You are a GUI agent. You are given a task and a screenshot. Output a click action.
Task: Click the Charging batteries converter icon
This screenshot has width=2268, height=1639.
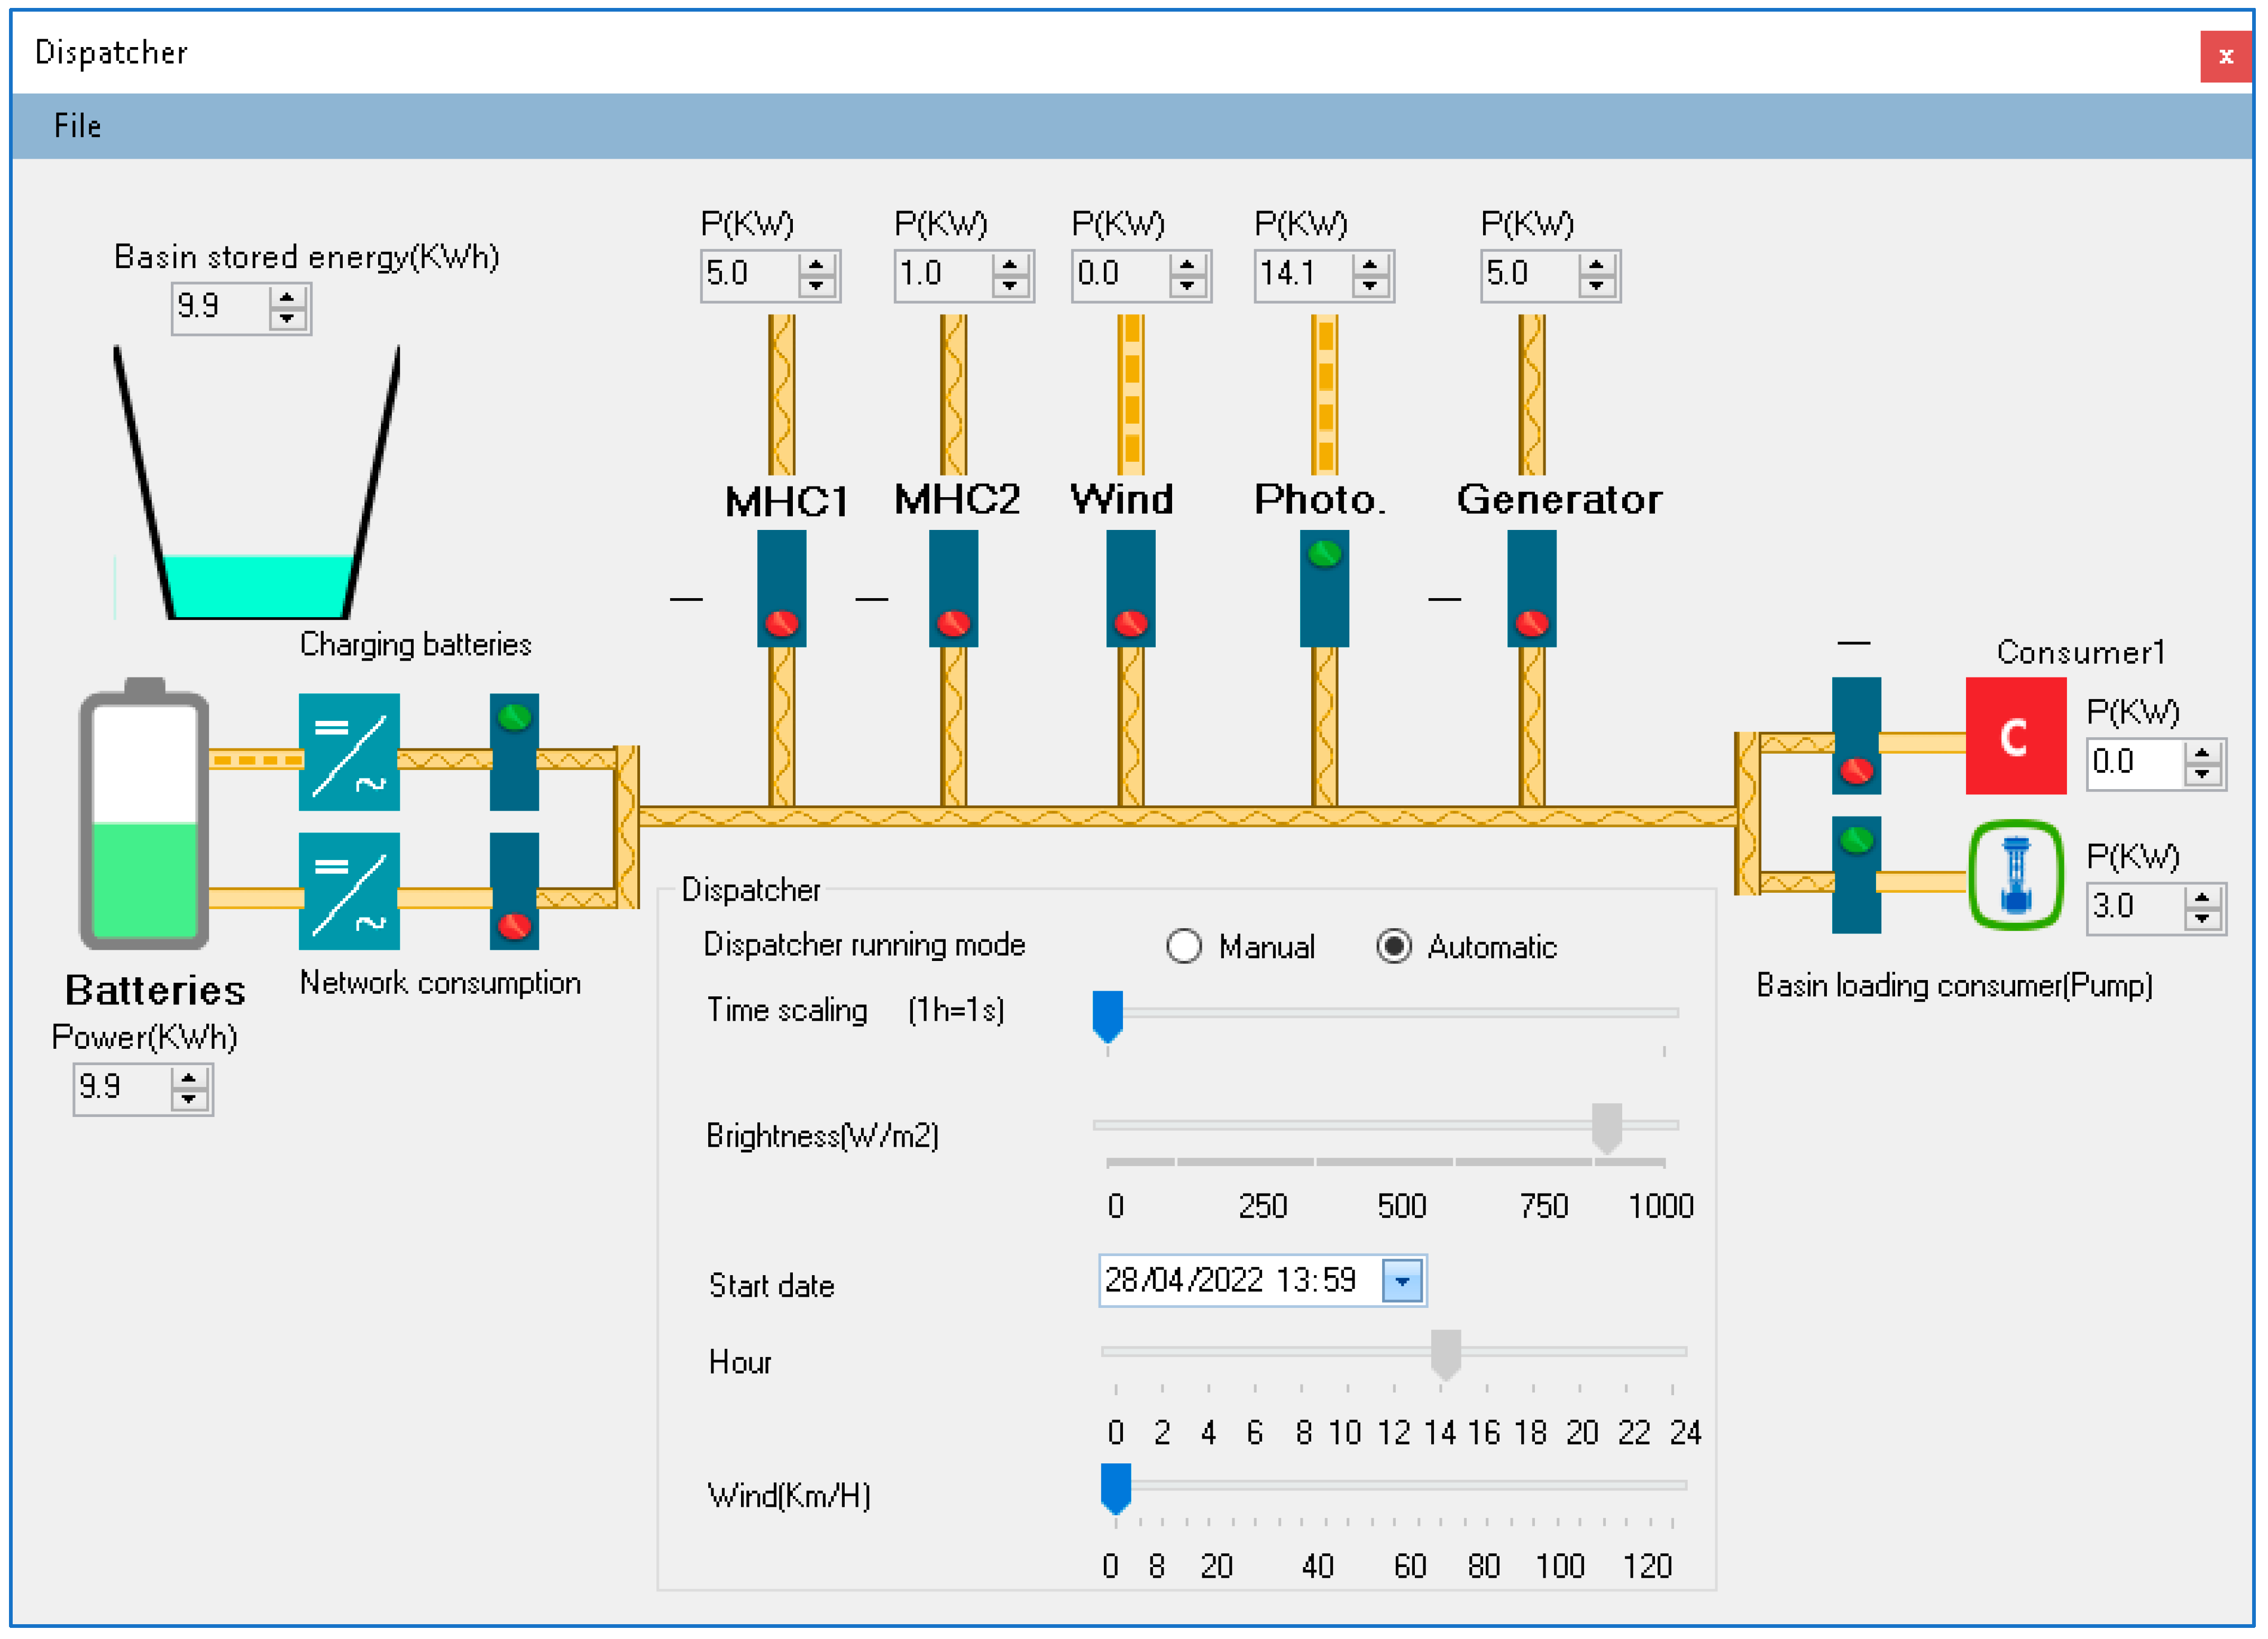coord(349,752)
